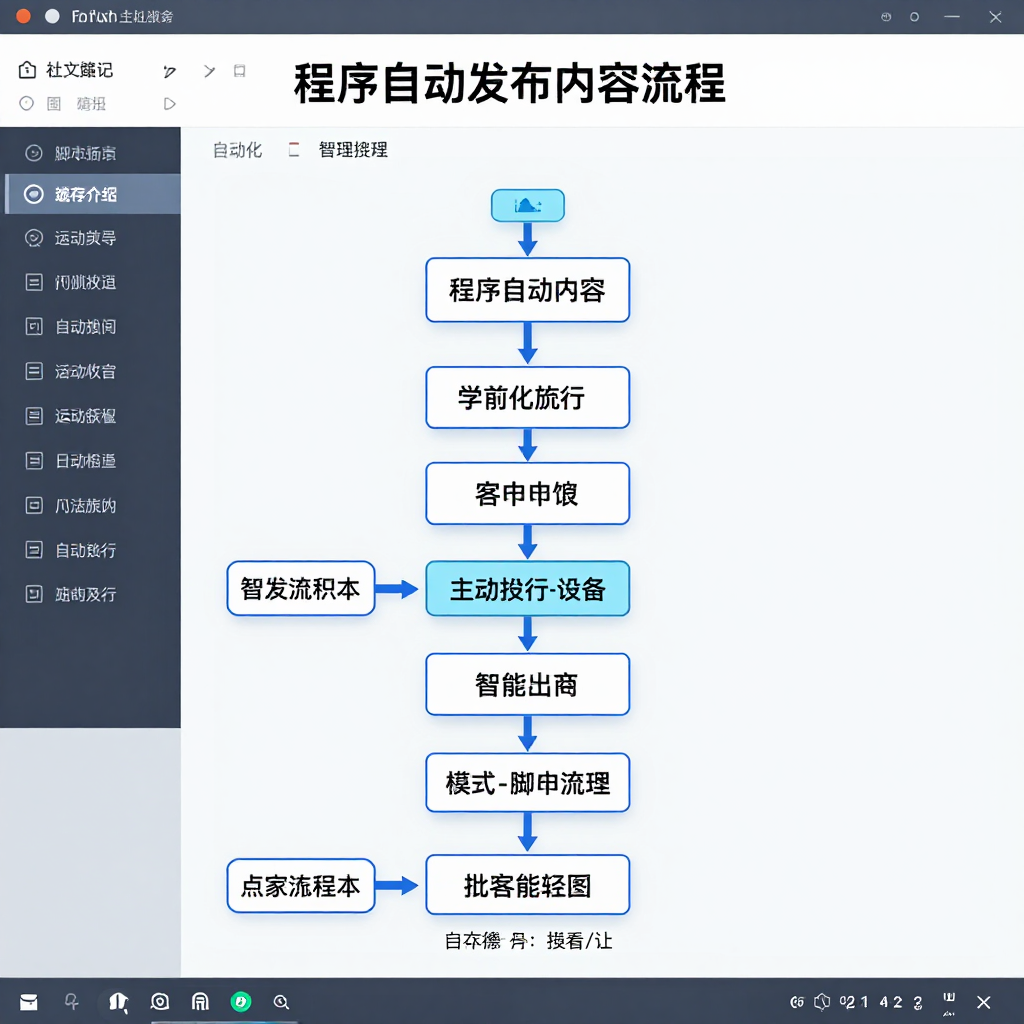Click the caption text below the flowchart
The height and width of the screenshot is (1024, 1024).
pos(528,940)
